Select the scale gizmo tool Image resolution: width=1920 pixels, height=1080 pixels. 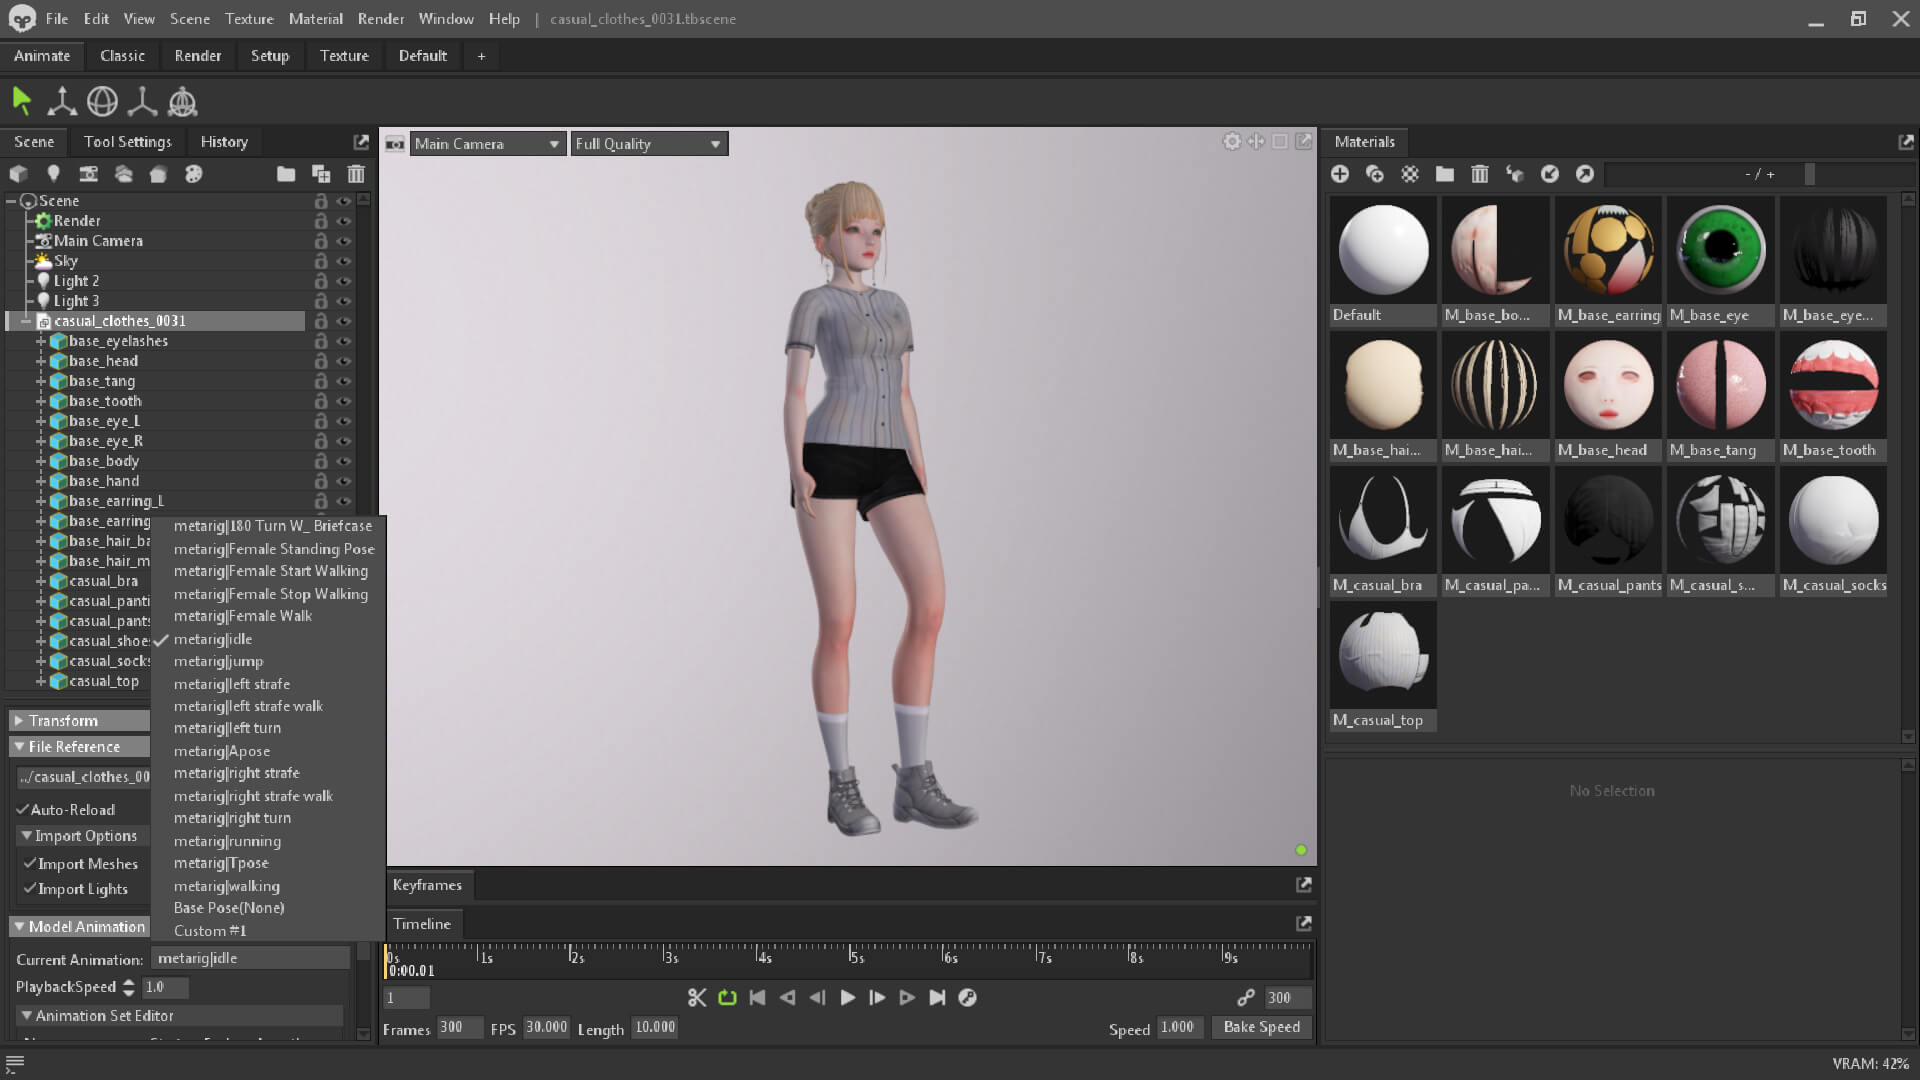pyautogui.click(x=142, y=100)
